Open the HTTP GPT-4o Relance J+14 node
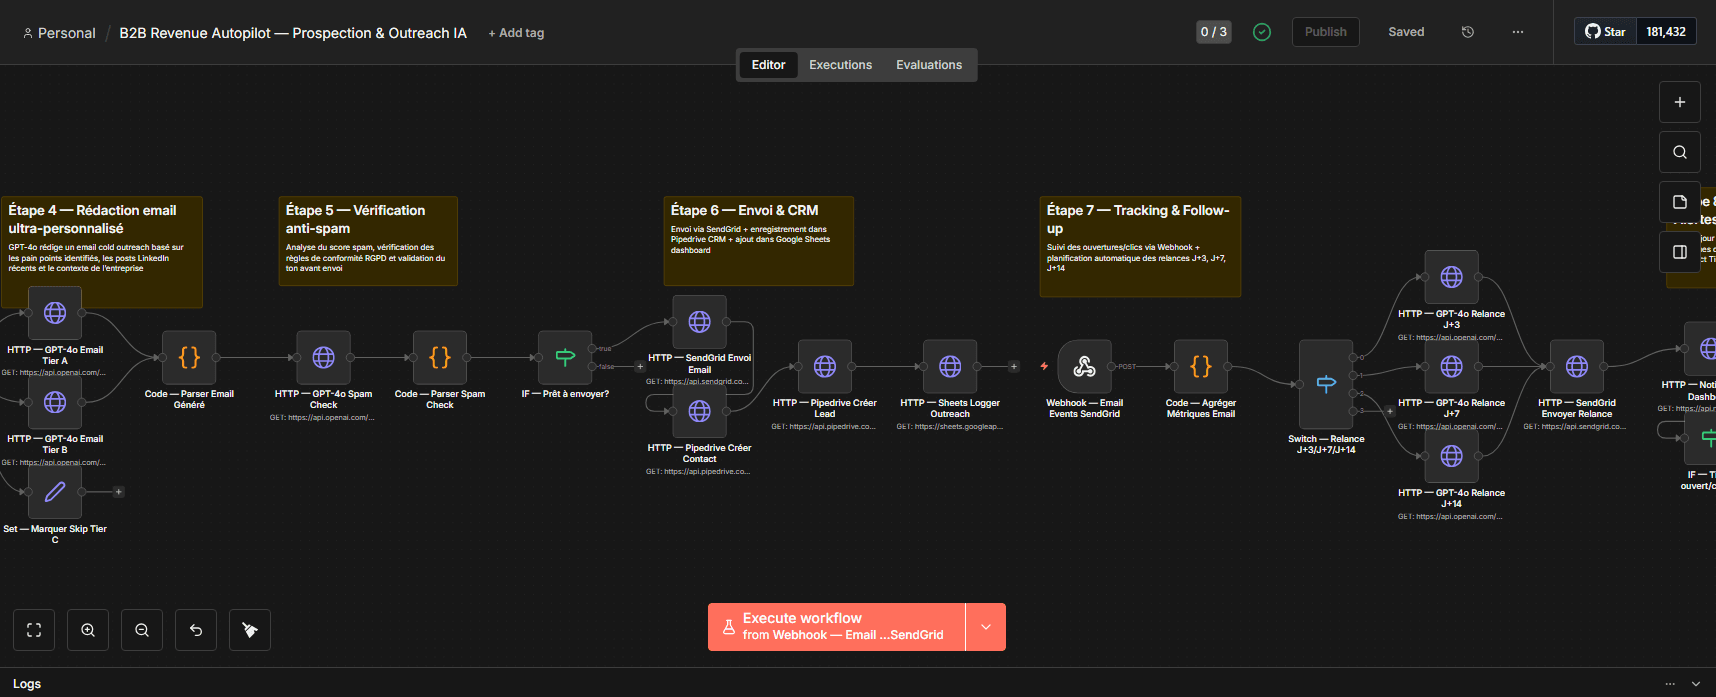The image size is (1716, 697). 1452,456
